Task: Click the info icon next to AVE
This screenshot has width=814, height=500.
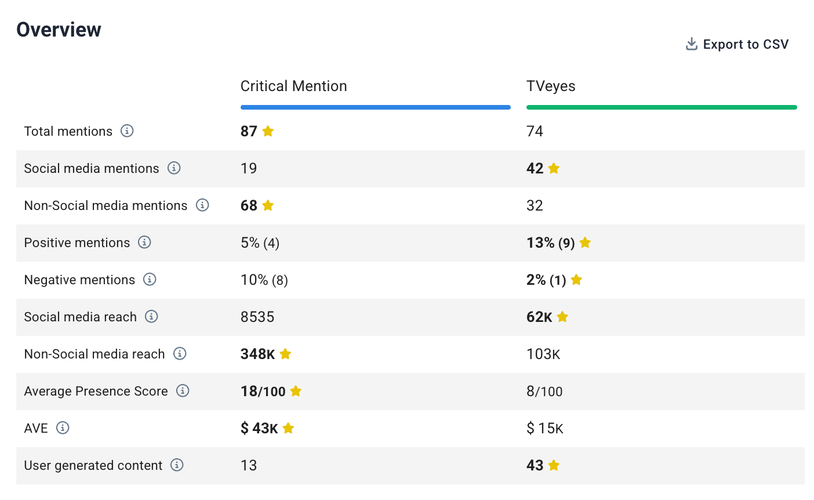Action: [62, 428]
